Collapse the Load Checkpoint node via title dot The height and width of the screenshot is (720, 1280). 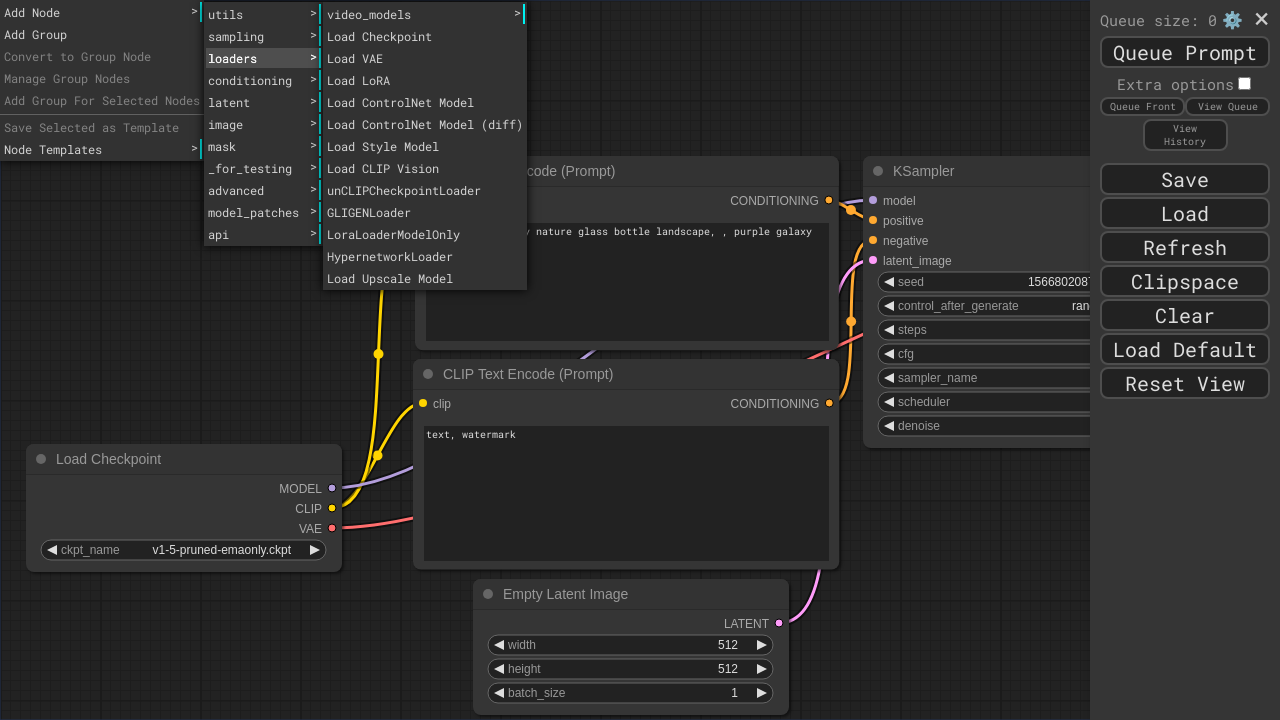click(41, 459)
